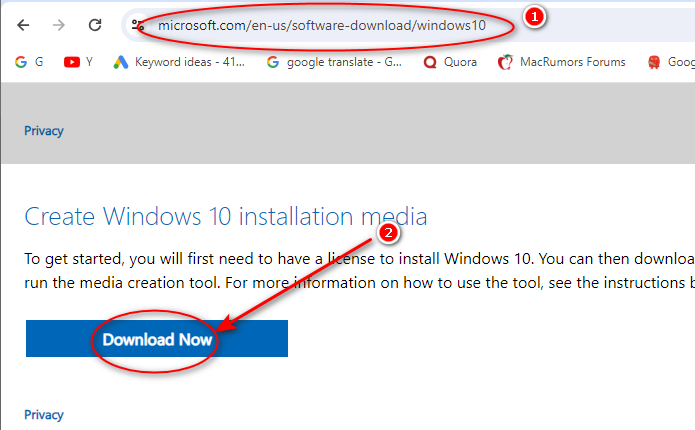
Task: Open site information icon in address bar
Action: pyautogui.click(x=138, y=25)
